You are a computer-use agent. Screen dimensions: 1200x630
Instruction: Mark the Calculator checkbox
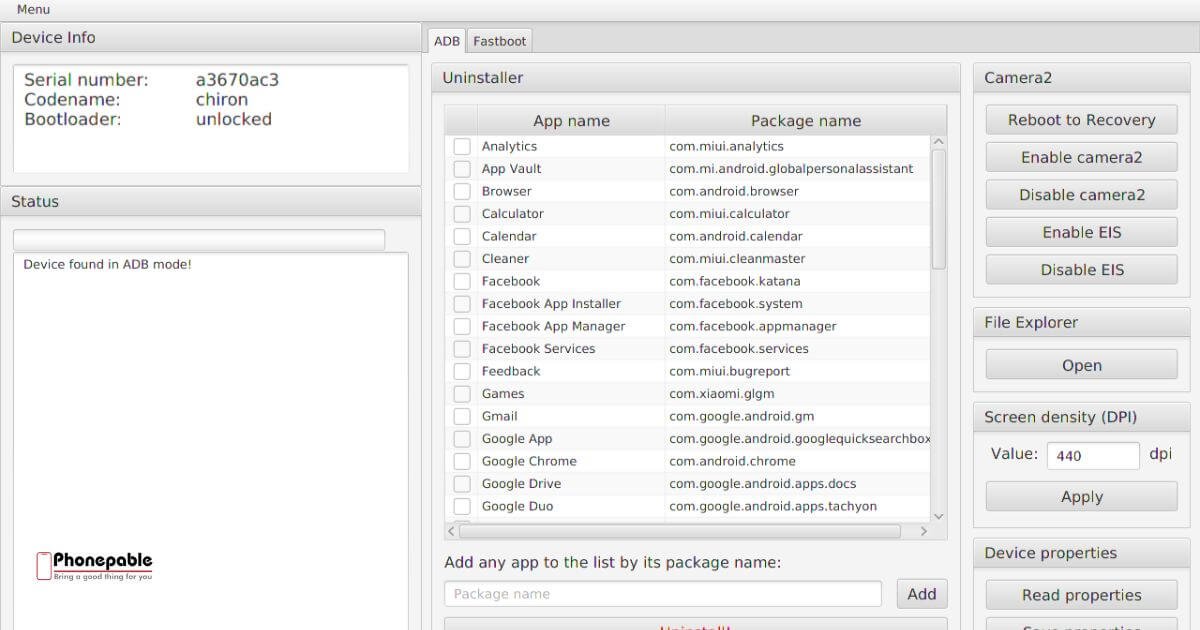(x=462, y=214)
